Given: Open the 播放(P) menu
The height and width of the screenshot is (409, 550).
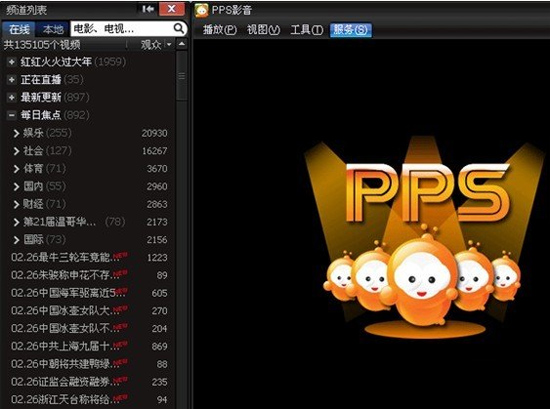Looking at the screenshot, I should pyautogui.click(x=220, y=30).
